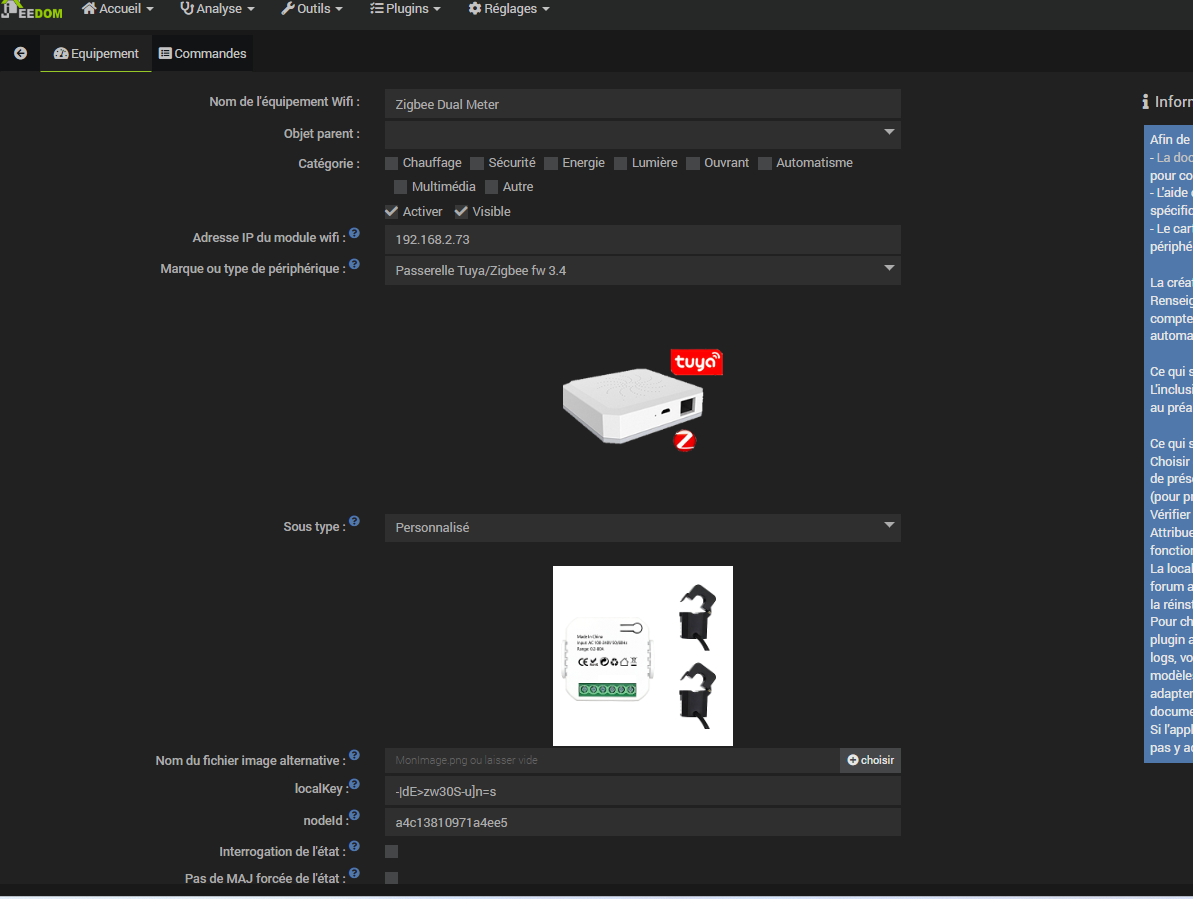
Task: Check the Sécurité category
Action: point(477,164)
